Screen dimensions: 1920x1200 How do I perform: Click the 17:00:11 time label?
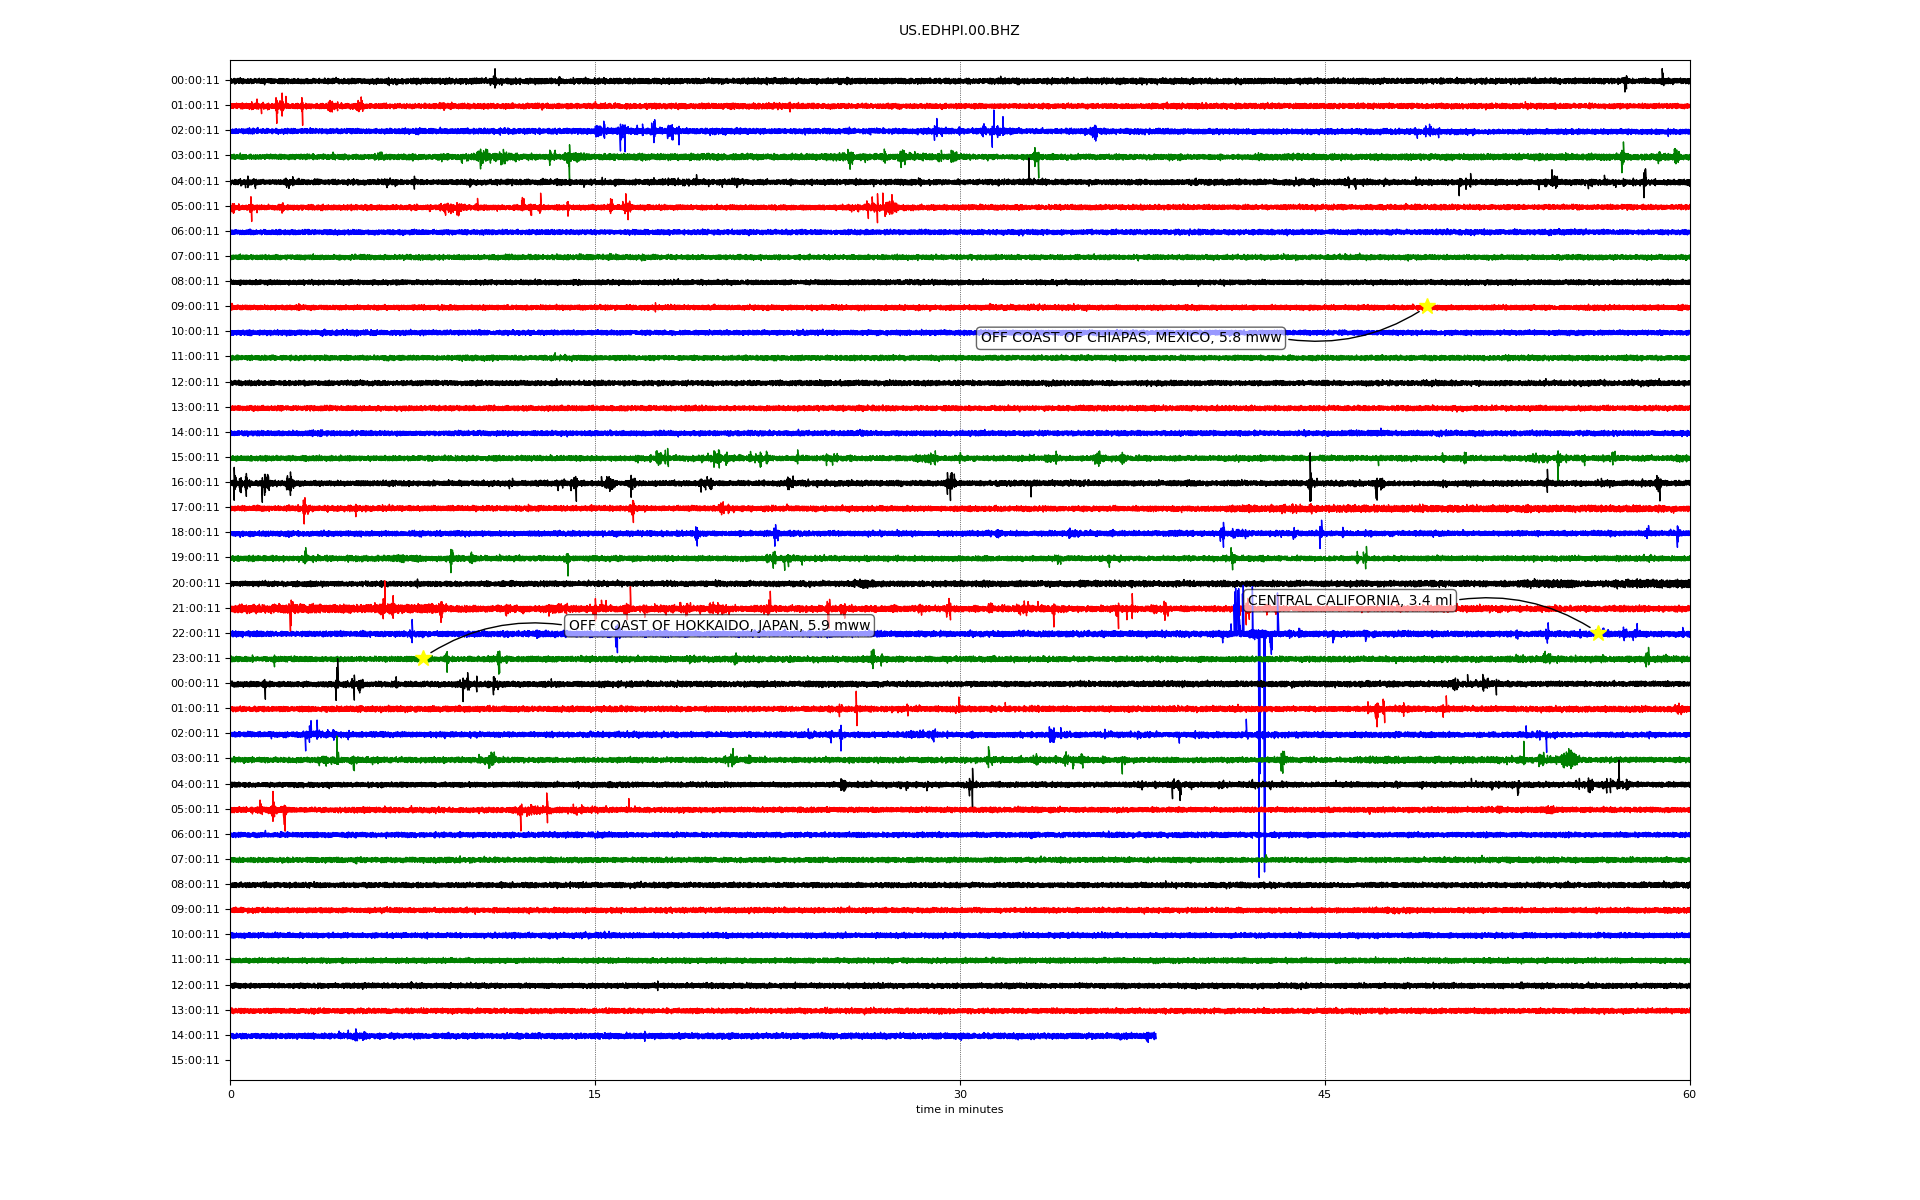tap(195, 507)
